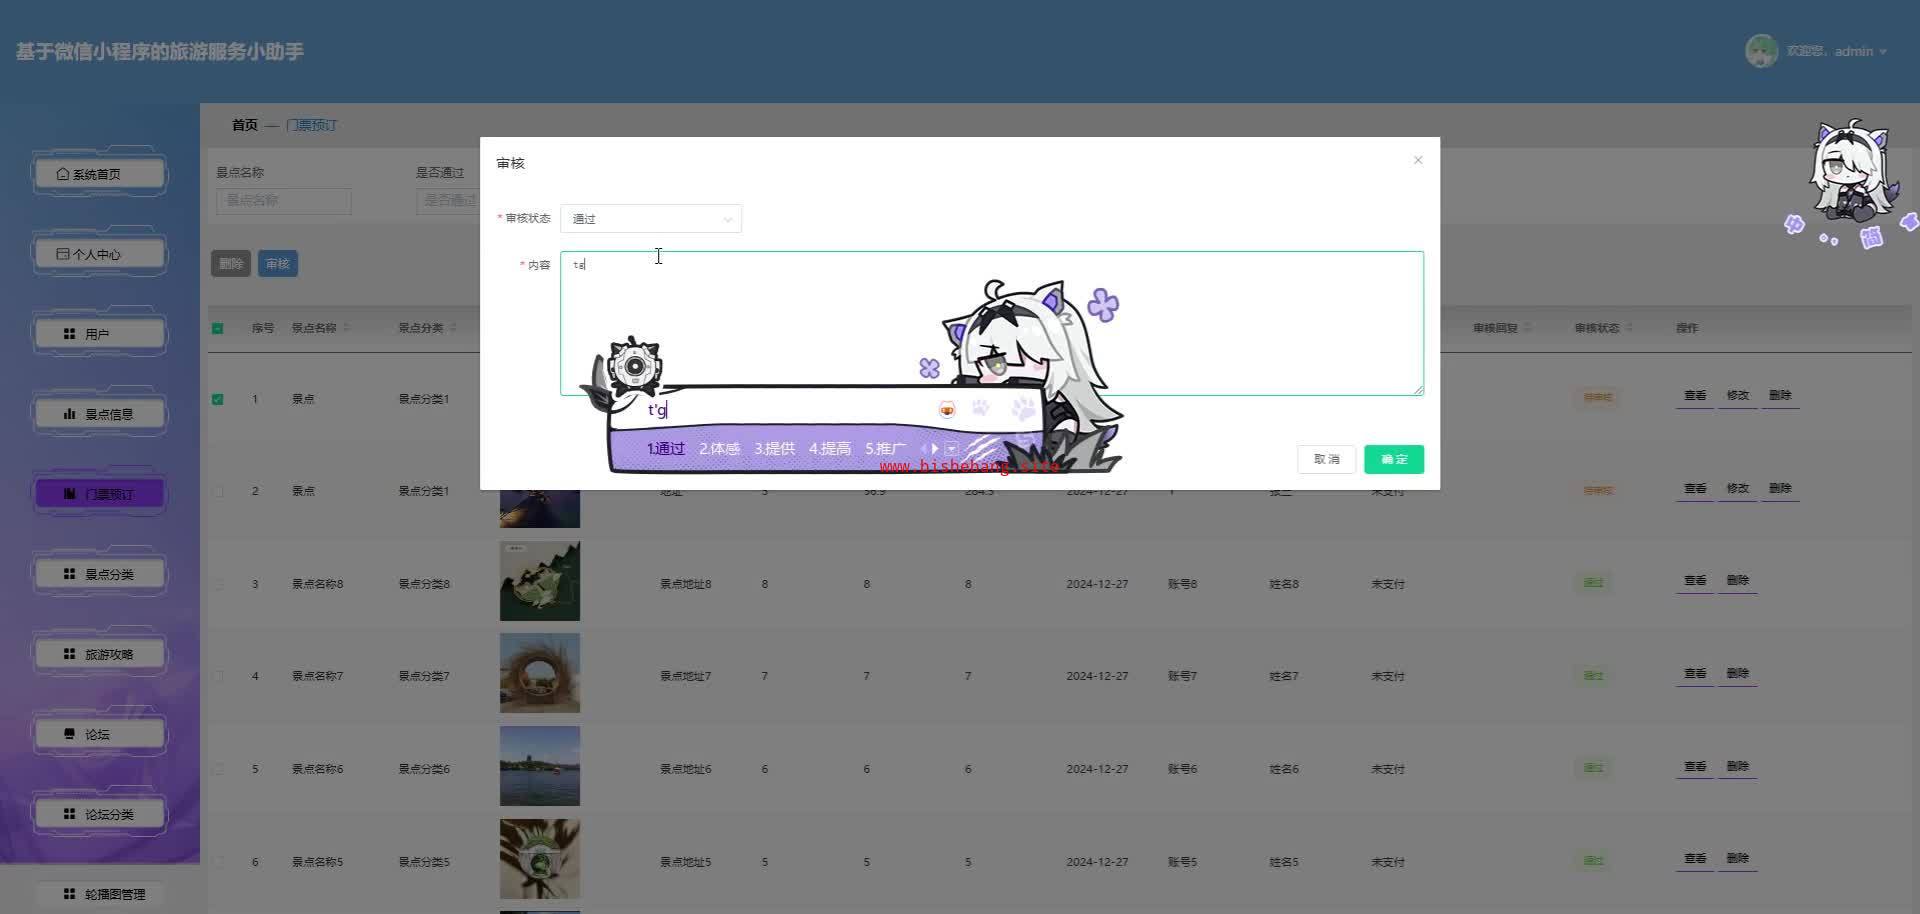Screen dimensions: 1920x914
Task: Open 用户 management in the sidebar
Action: [100, 334]
